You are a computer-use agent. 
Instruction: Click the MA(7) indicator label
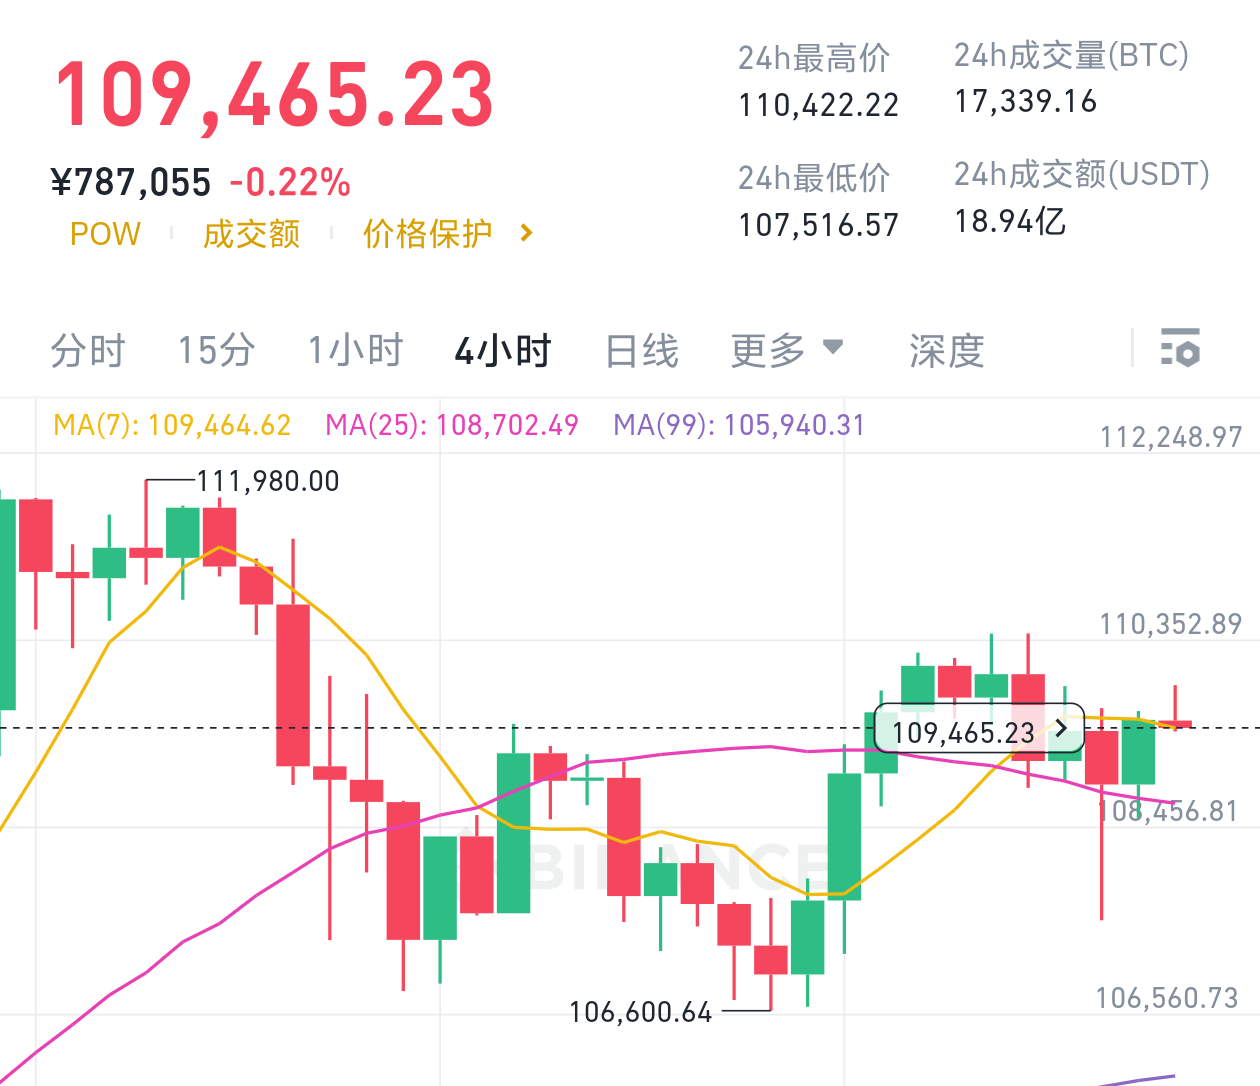point(172,425)
